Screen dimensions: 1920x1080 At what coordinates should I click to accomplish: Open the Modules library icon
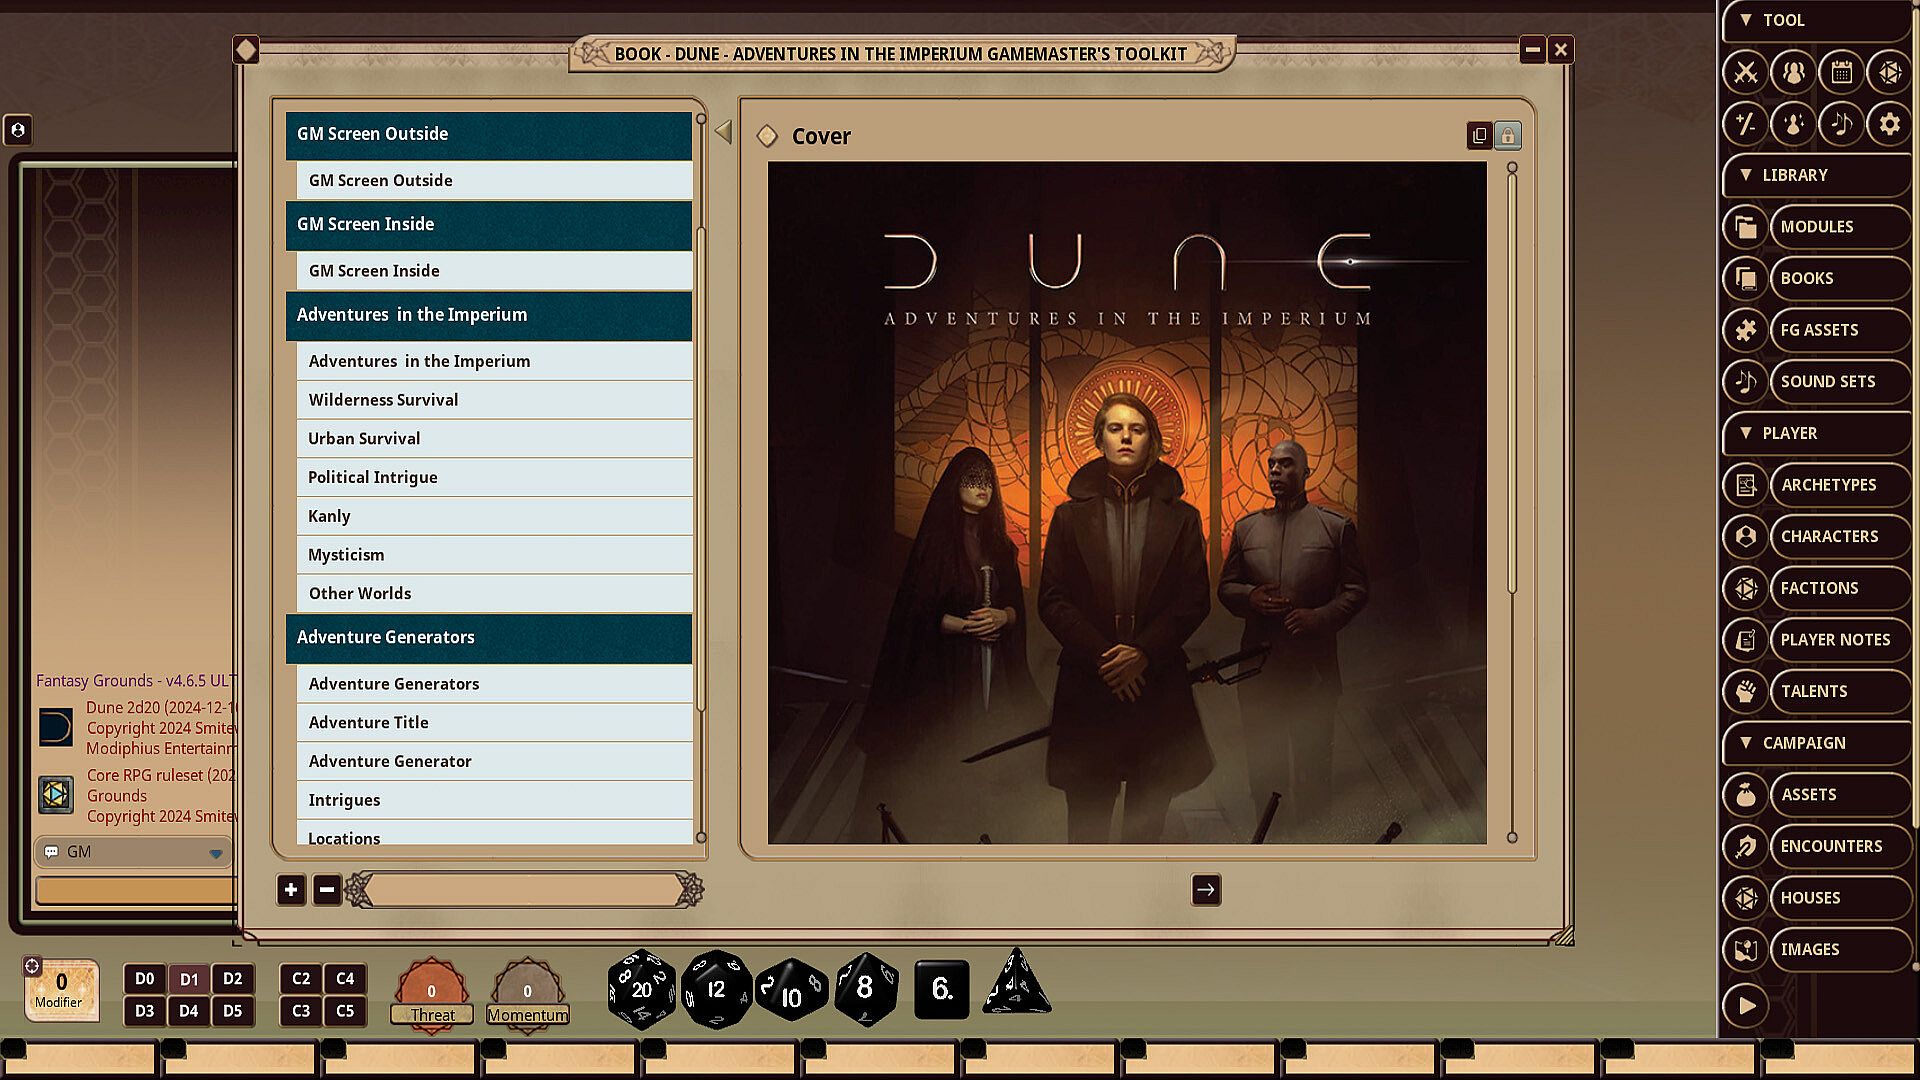tap(1745, 227)
